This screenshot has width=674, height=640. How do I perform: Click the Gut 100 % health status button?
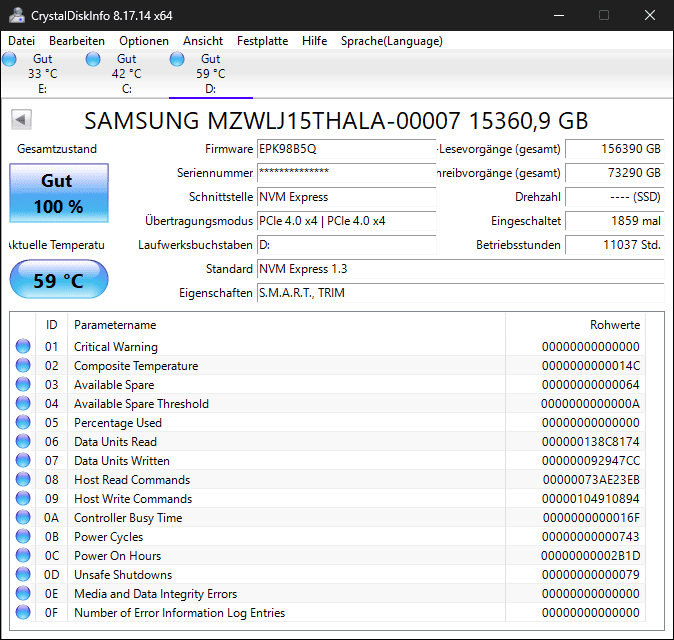coord(59,193)
